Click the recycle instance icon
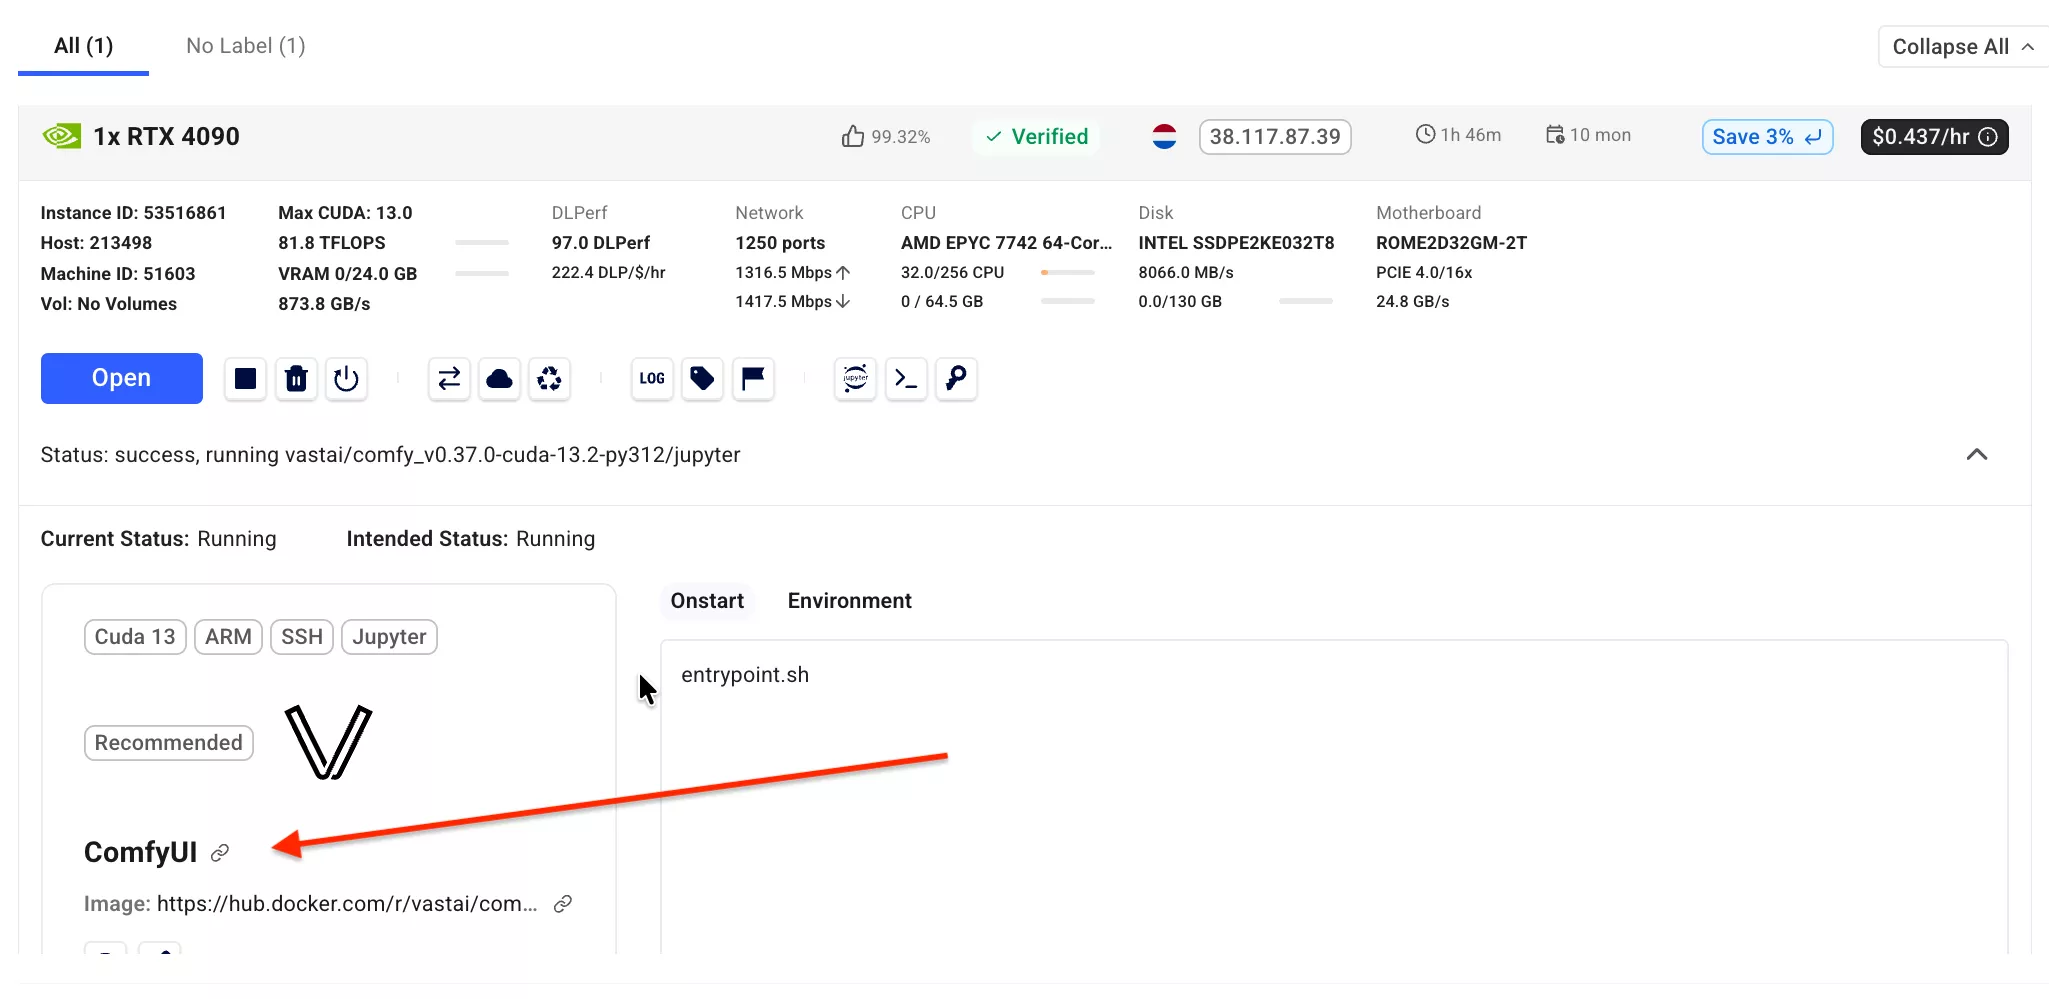 pos(549,379)
